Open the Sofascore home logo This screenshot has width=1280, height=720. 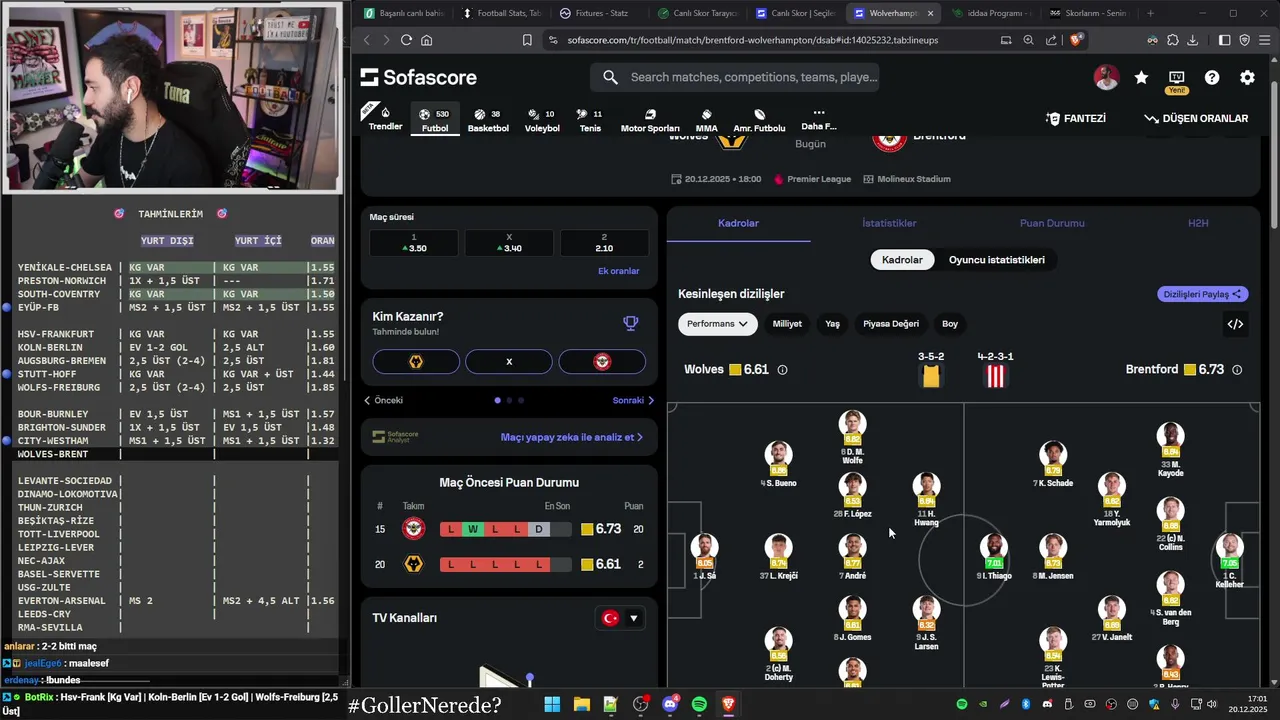tap(418, 77)
